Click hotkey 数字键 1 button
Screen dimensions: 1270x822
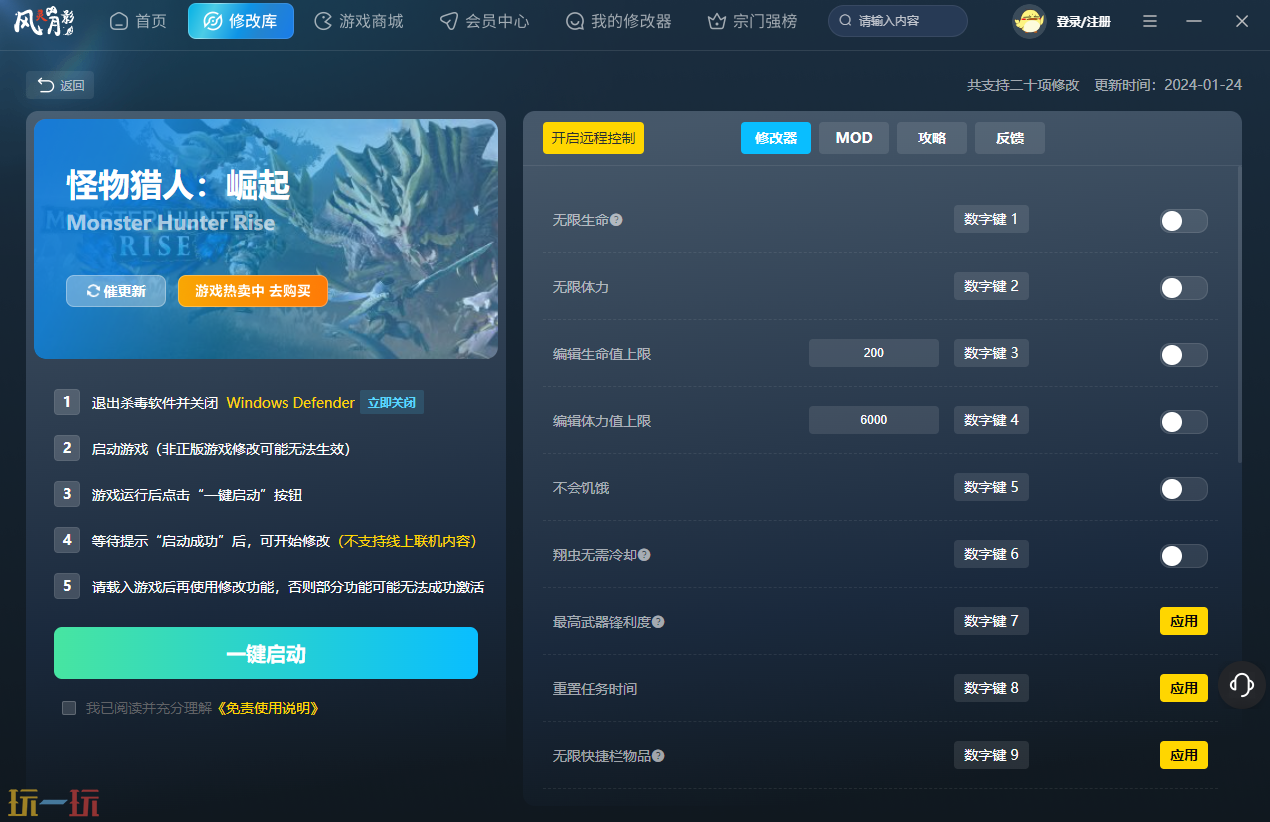tap(991, 219)
